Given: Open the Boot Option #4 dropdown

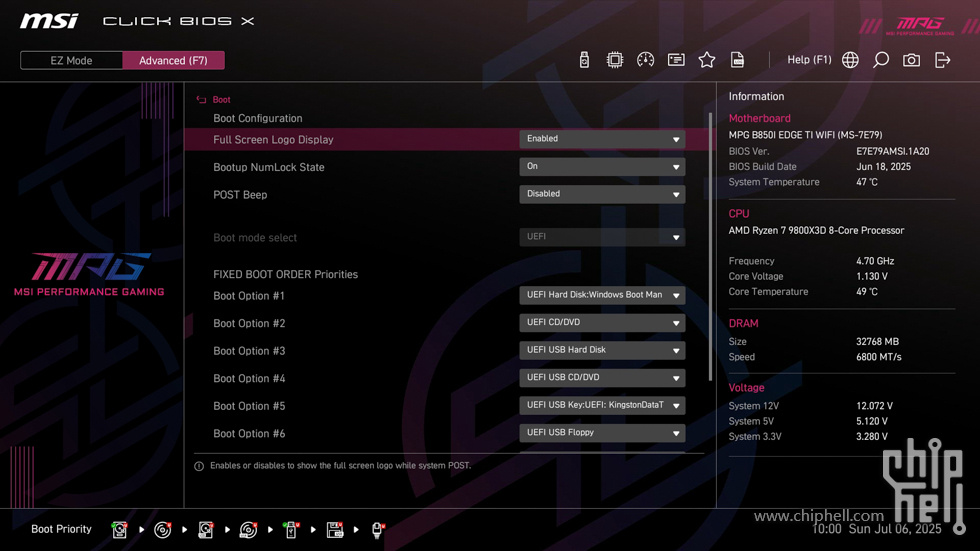Looking at the screenshot, I should [x=602, y=377].
